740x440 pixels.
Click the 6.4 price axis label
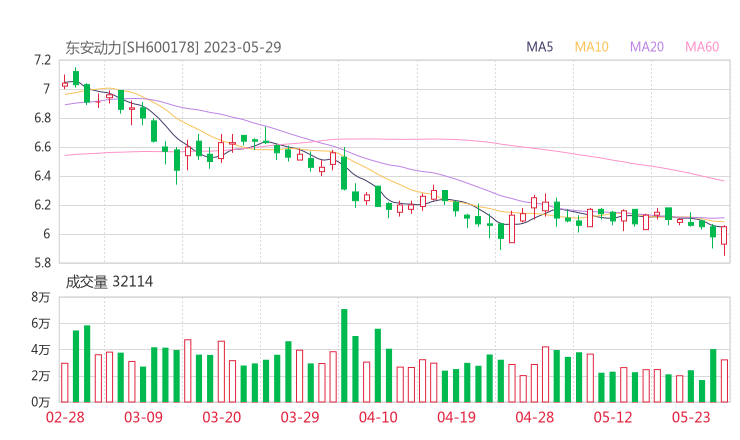(40, 176)
